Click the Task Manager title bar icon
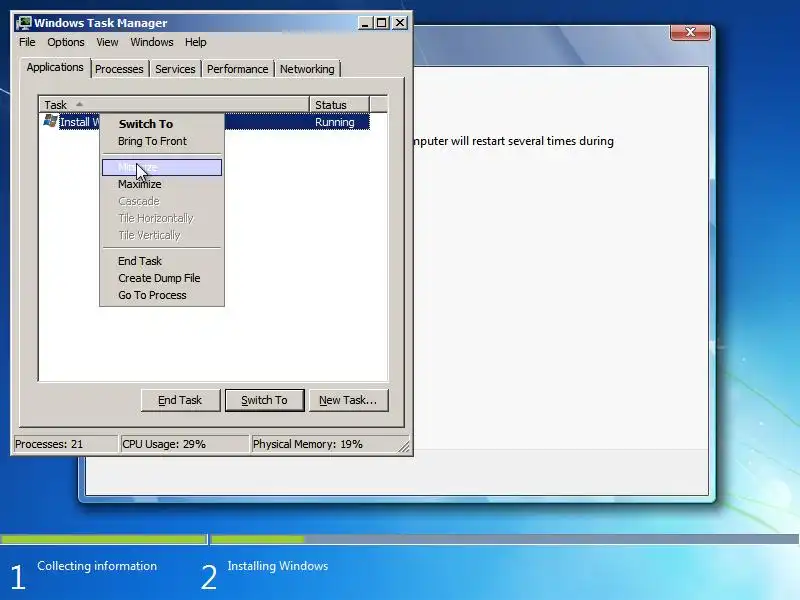Viewport: 800px width, 600px height. click(x=23, y=23)
